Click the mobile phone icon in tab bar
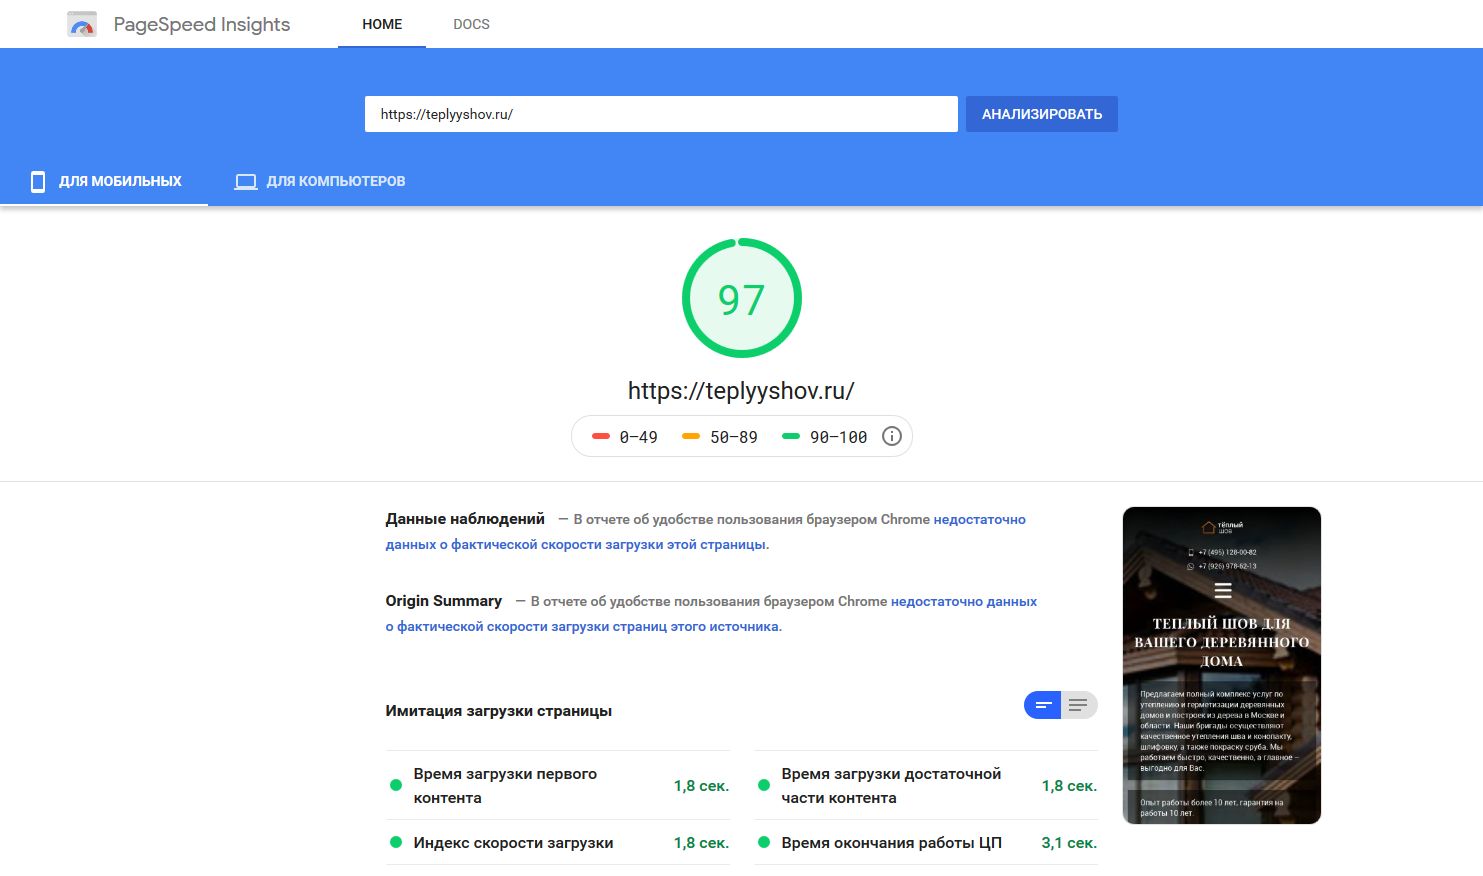This screenshot has height=876, width=1483. click(x=38, y=181)
